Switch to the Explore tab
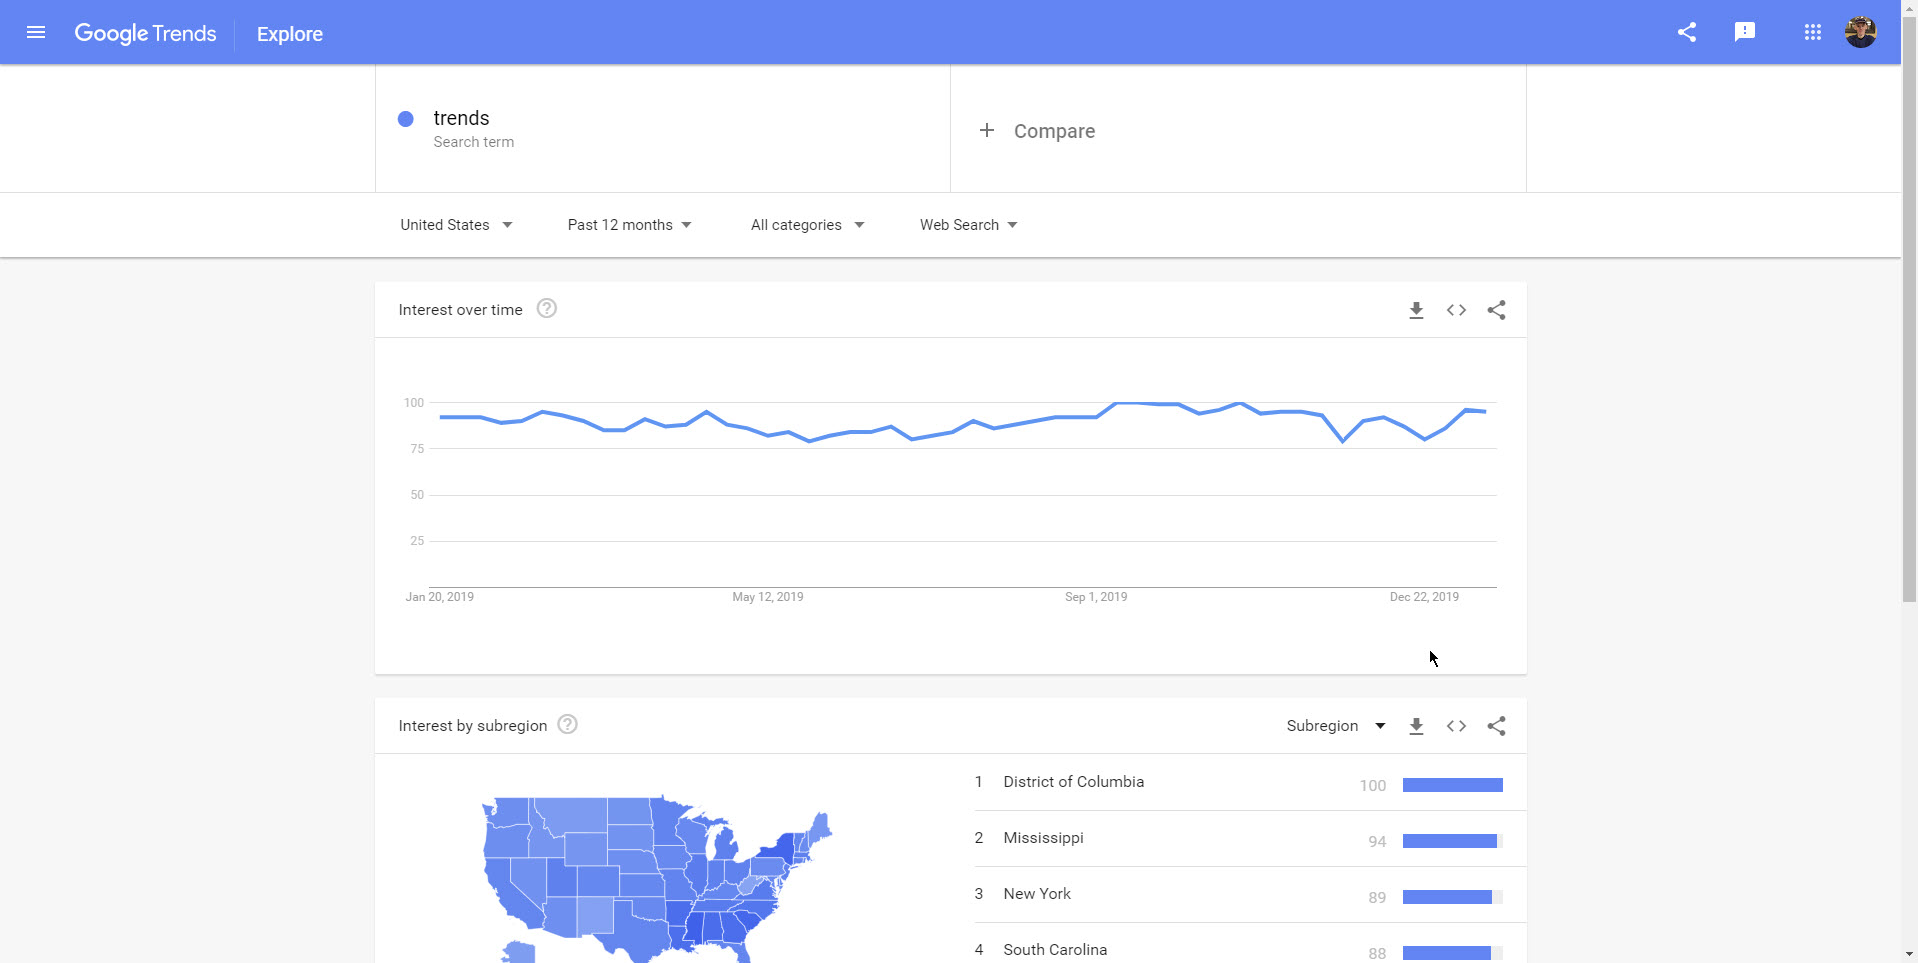This screenshot has height=963, width=1918. [x=289, y=33]
